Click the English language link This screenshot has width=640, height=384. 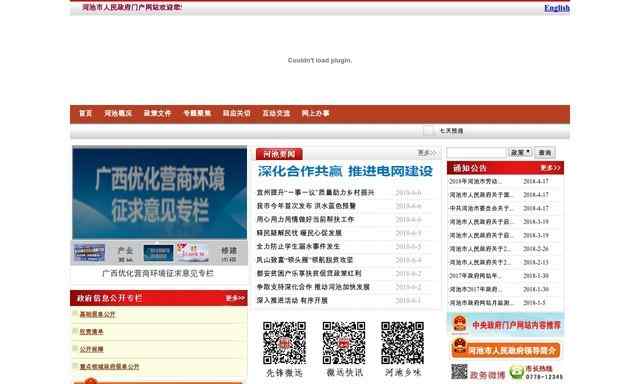tap(557, 8)
